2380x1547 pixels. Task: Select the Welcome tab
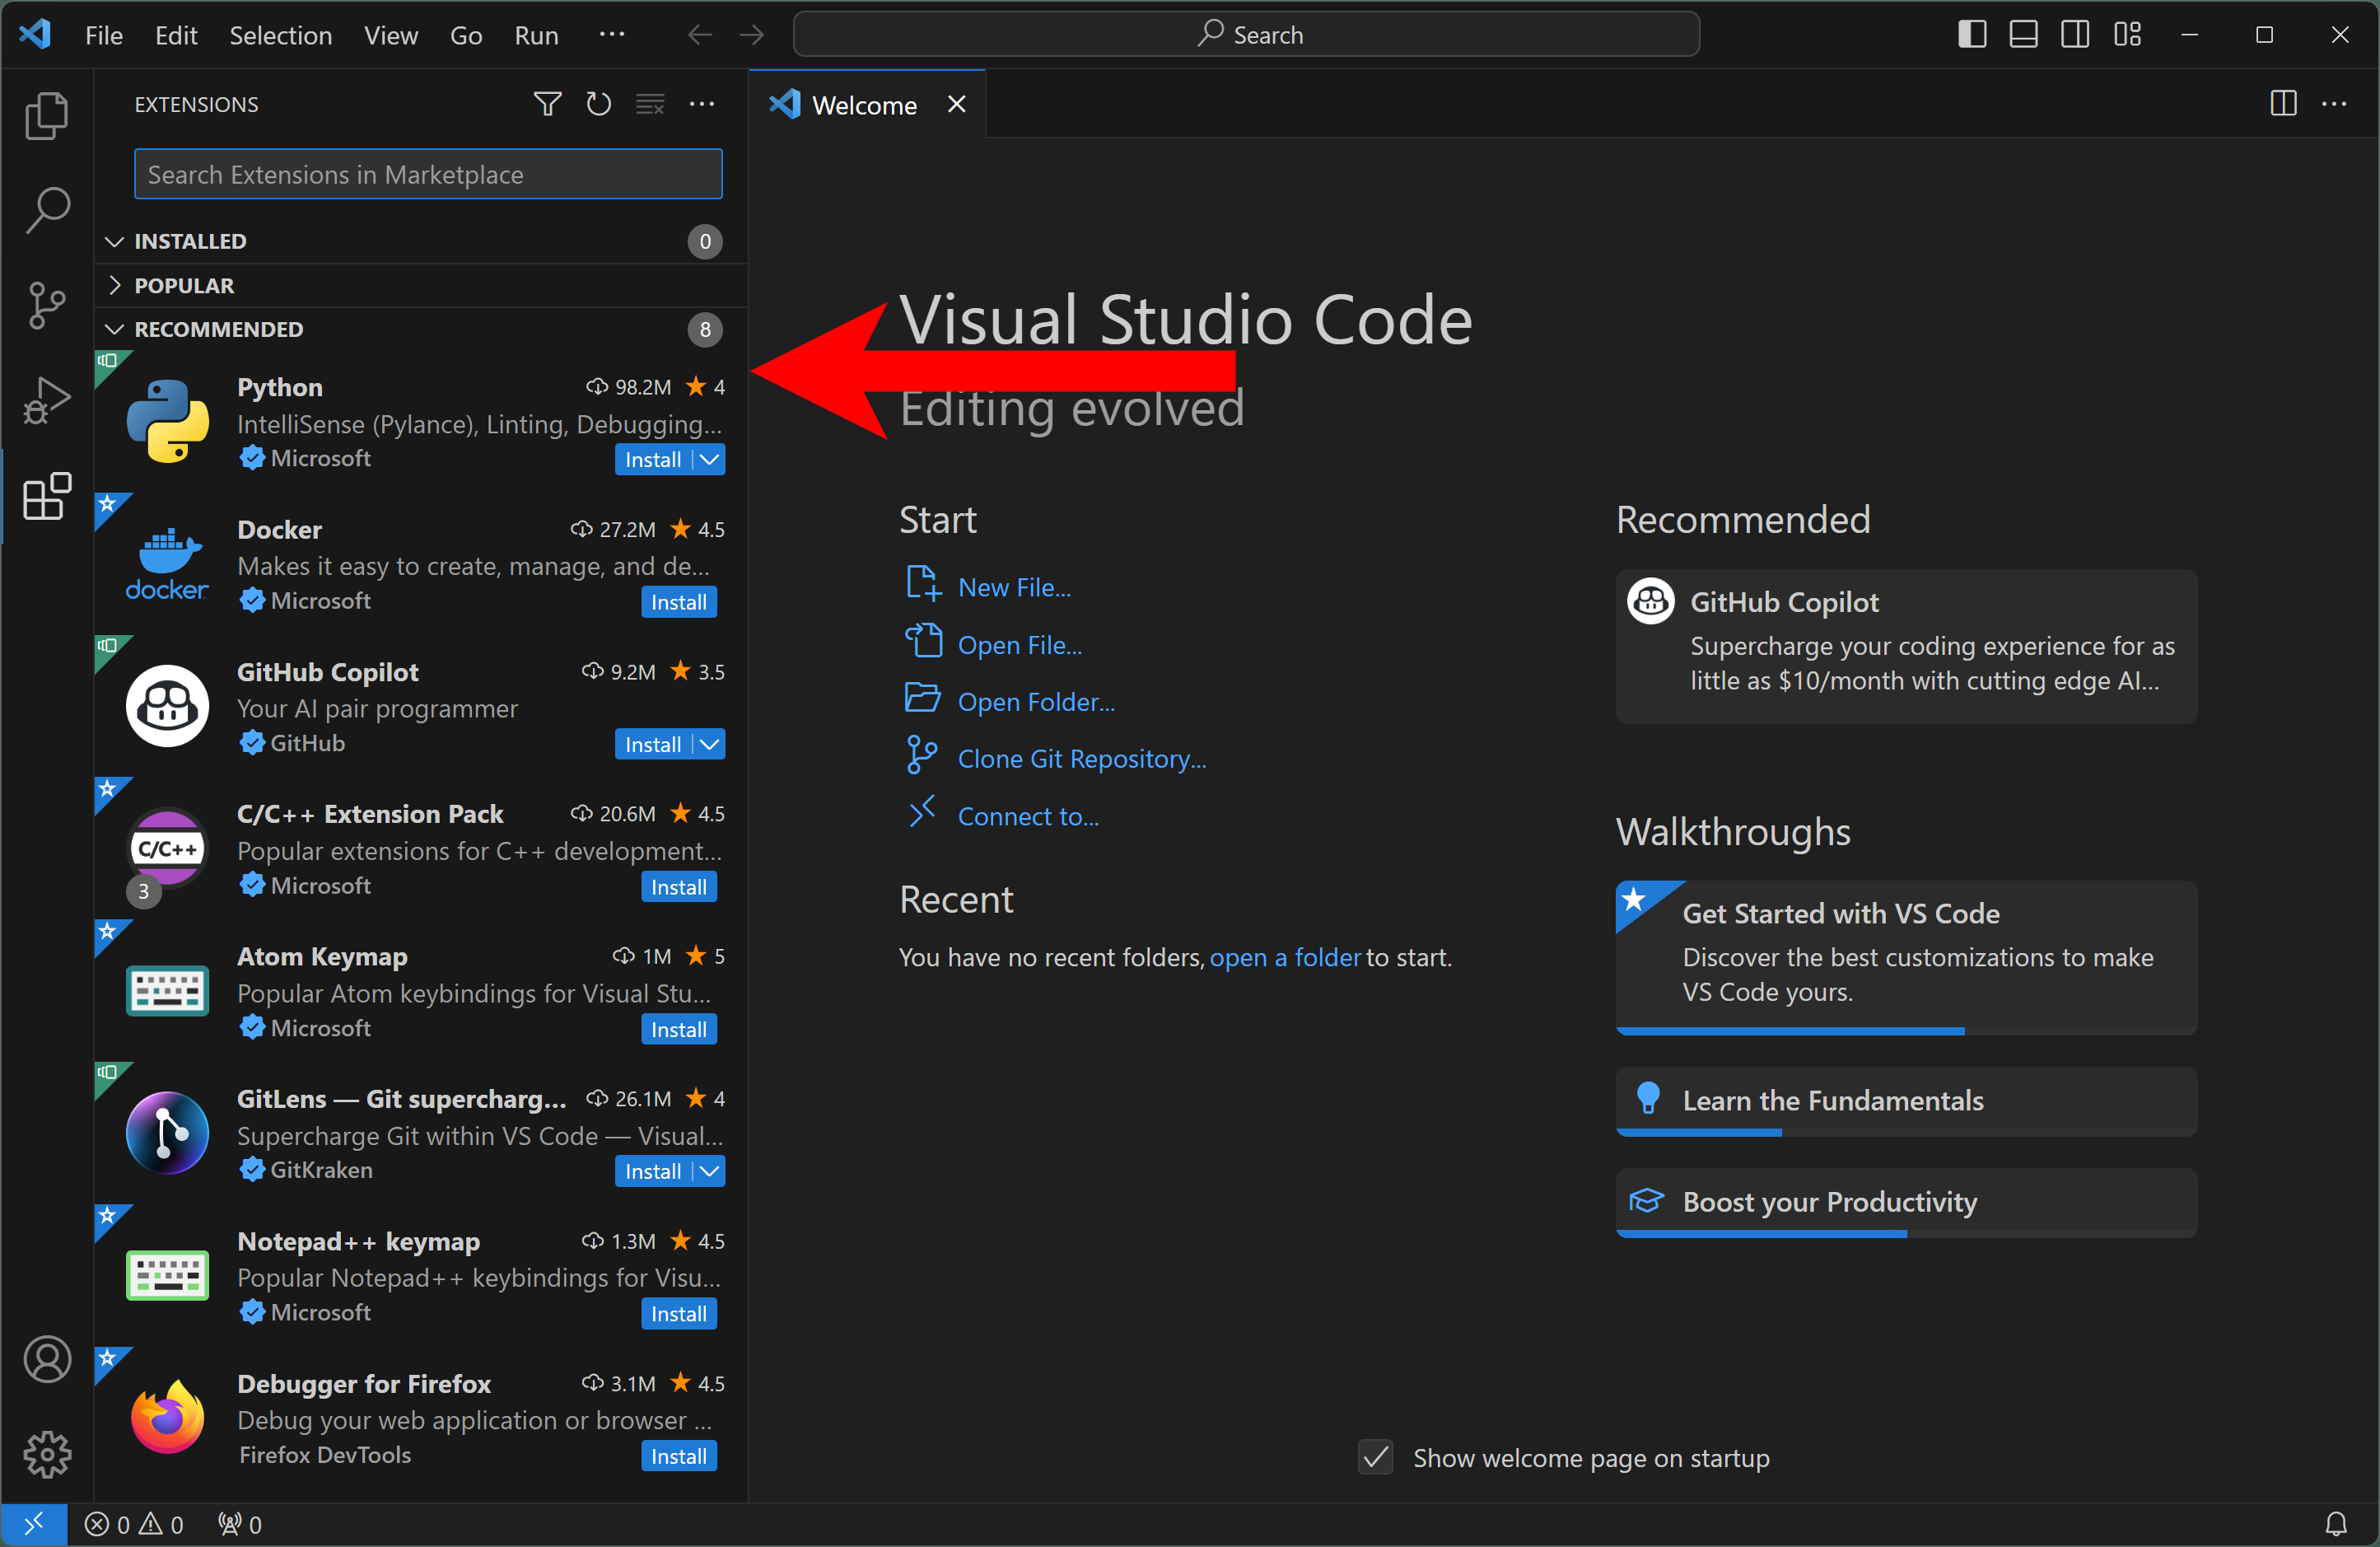(x=868, y=104)
